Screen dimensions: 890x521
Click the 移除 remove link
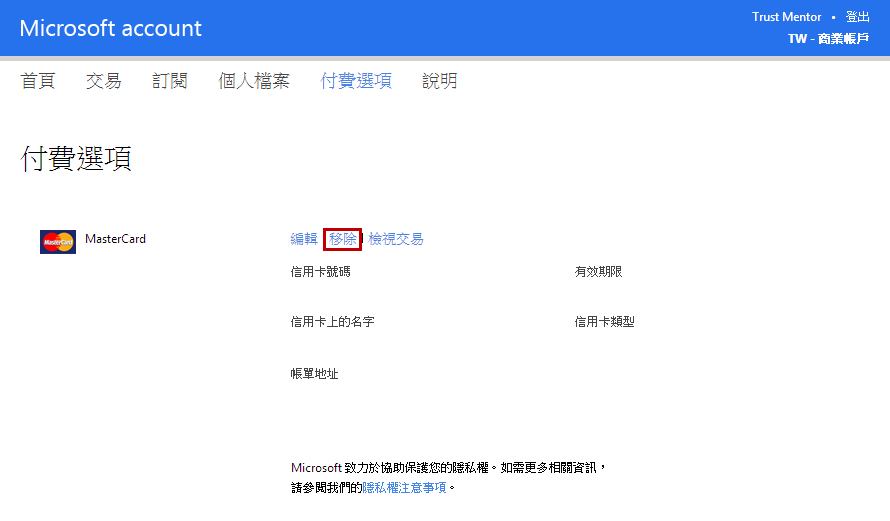click(343, 239)
